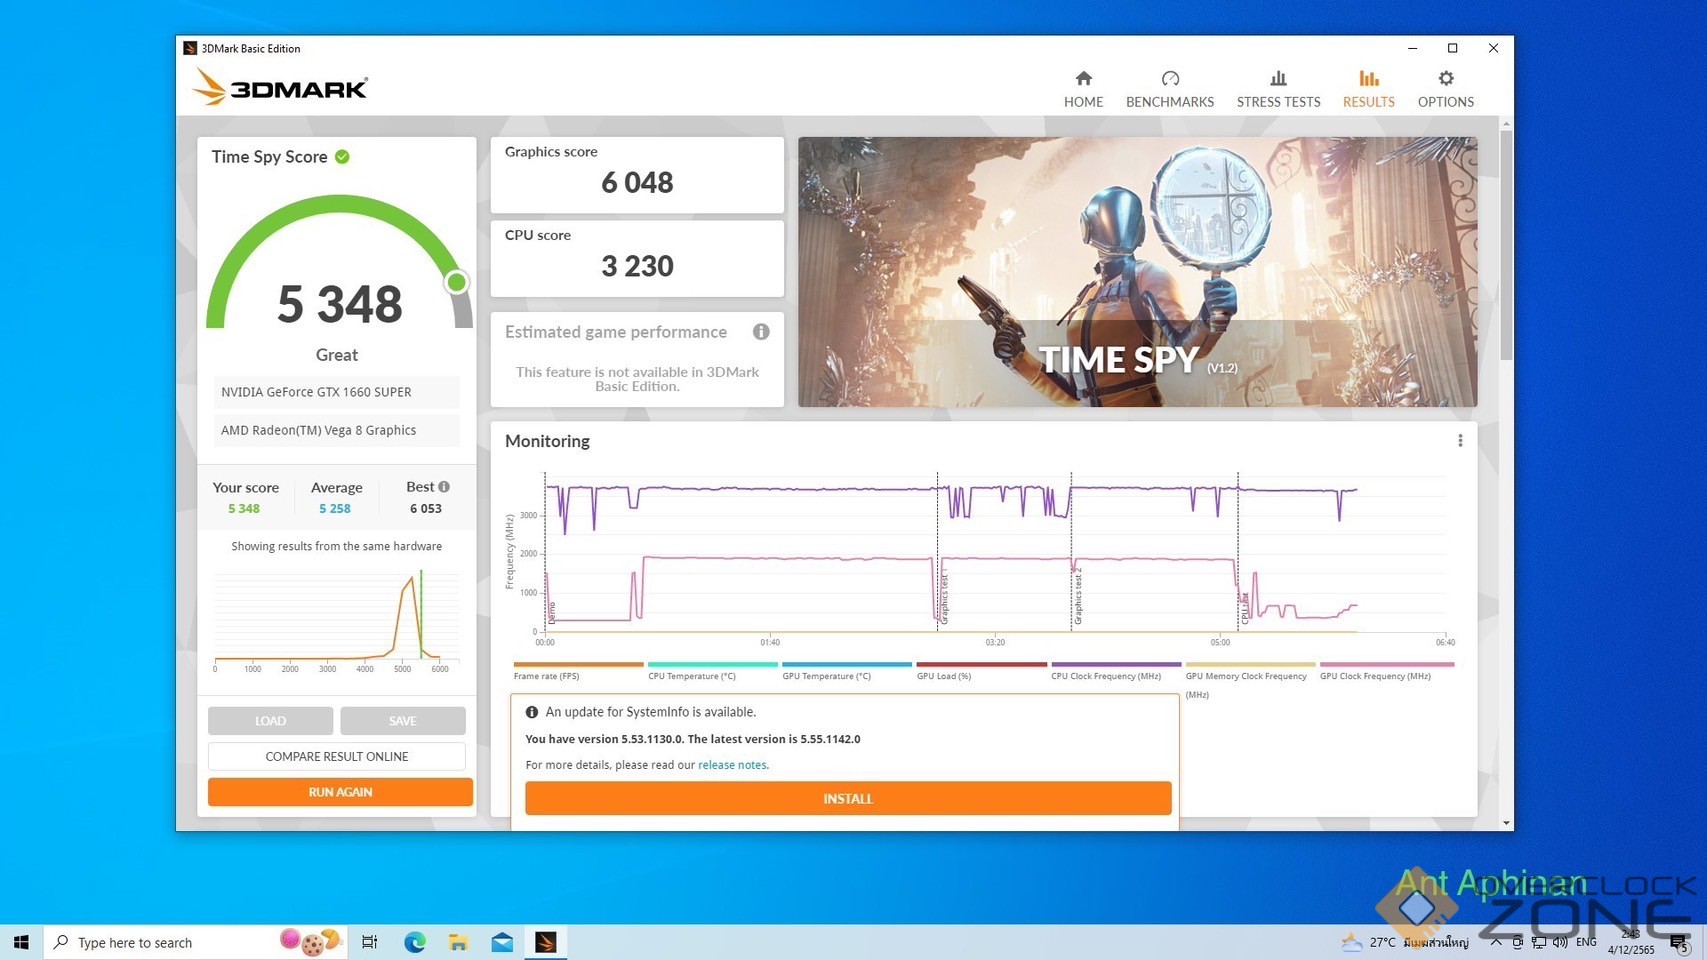Screen dimensions: 1707x960
Task: Open the Monitoring three-dot menu
Action: point(1460,441)
